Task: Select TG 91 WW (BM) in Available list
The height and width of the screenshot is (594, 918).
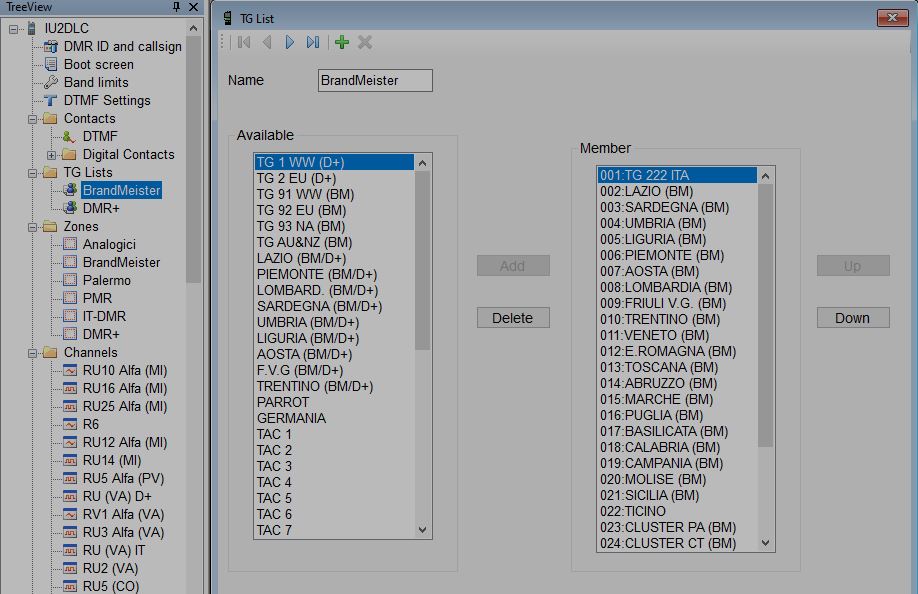Action: pos(334,194)
